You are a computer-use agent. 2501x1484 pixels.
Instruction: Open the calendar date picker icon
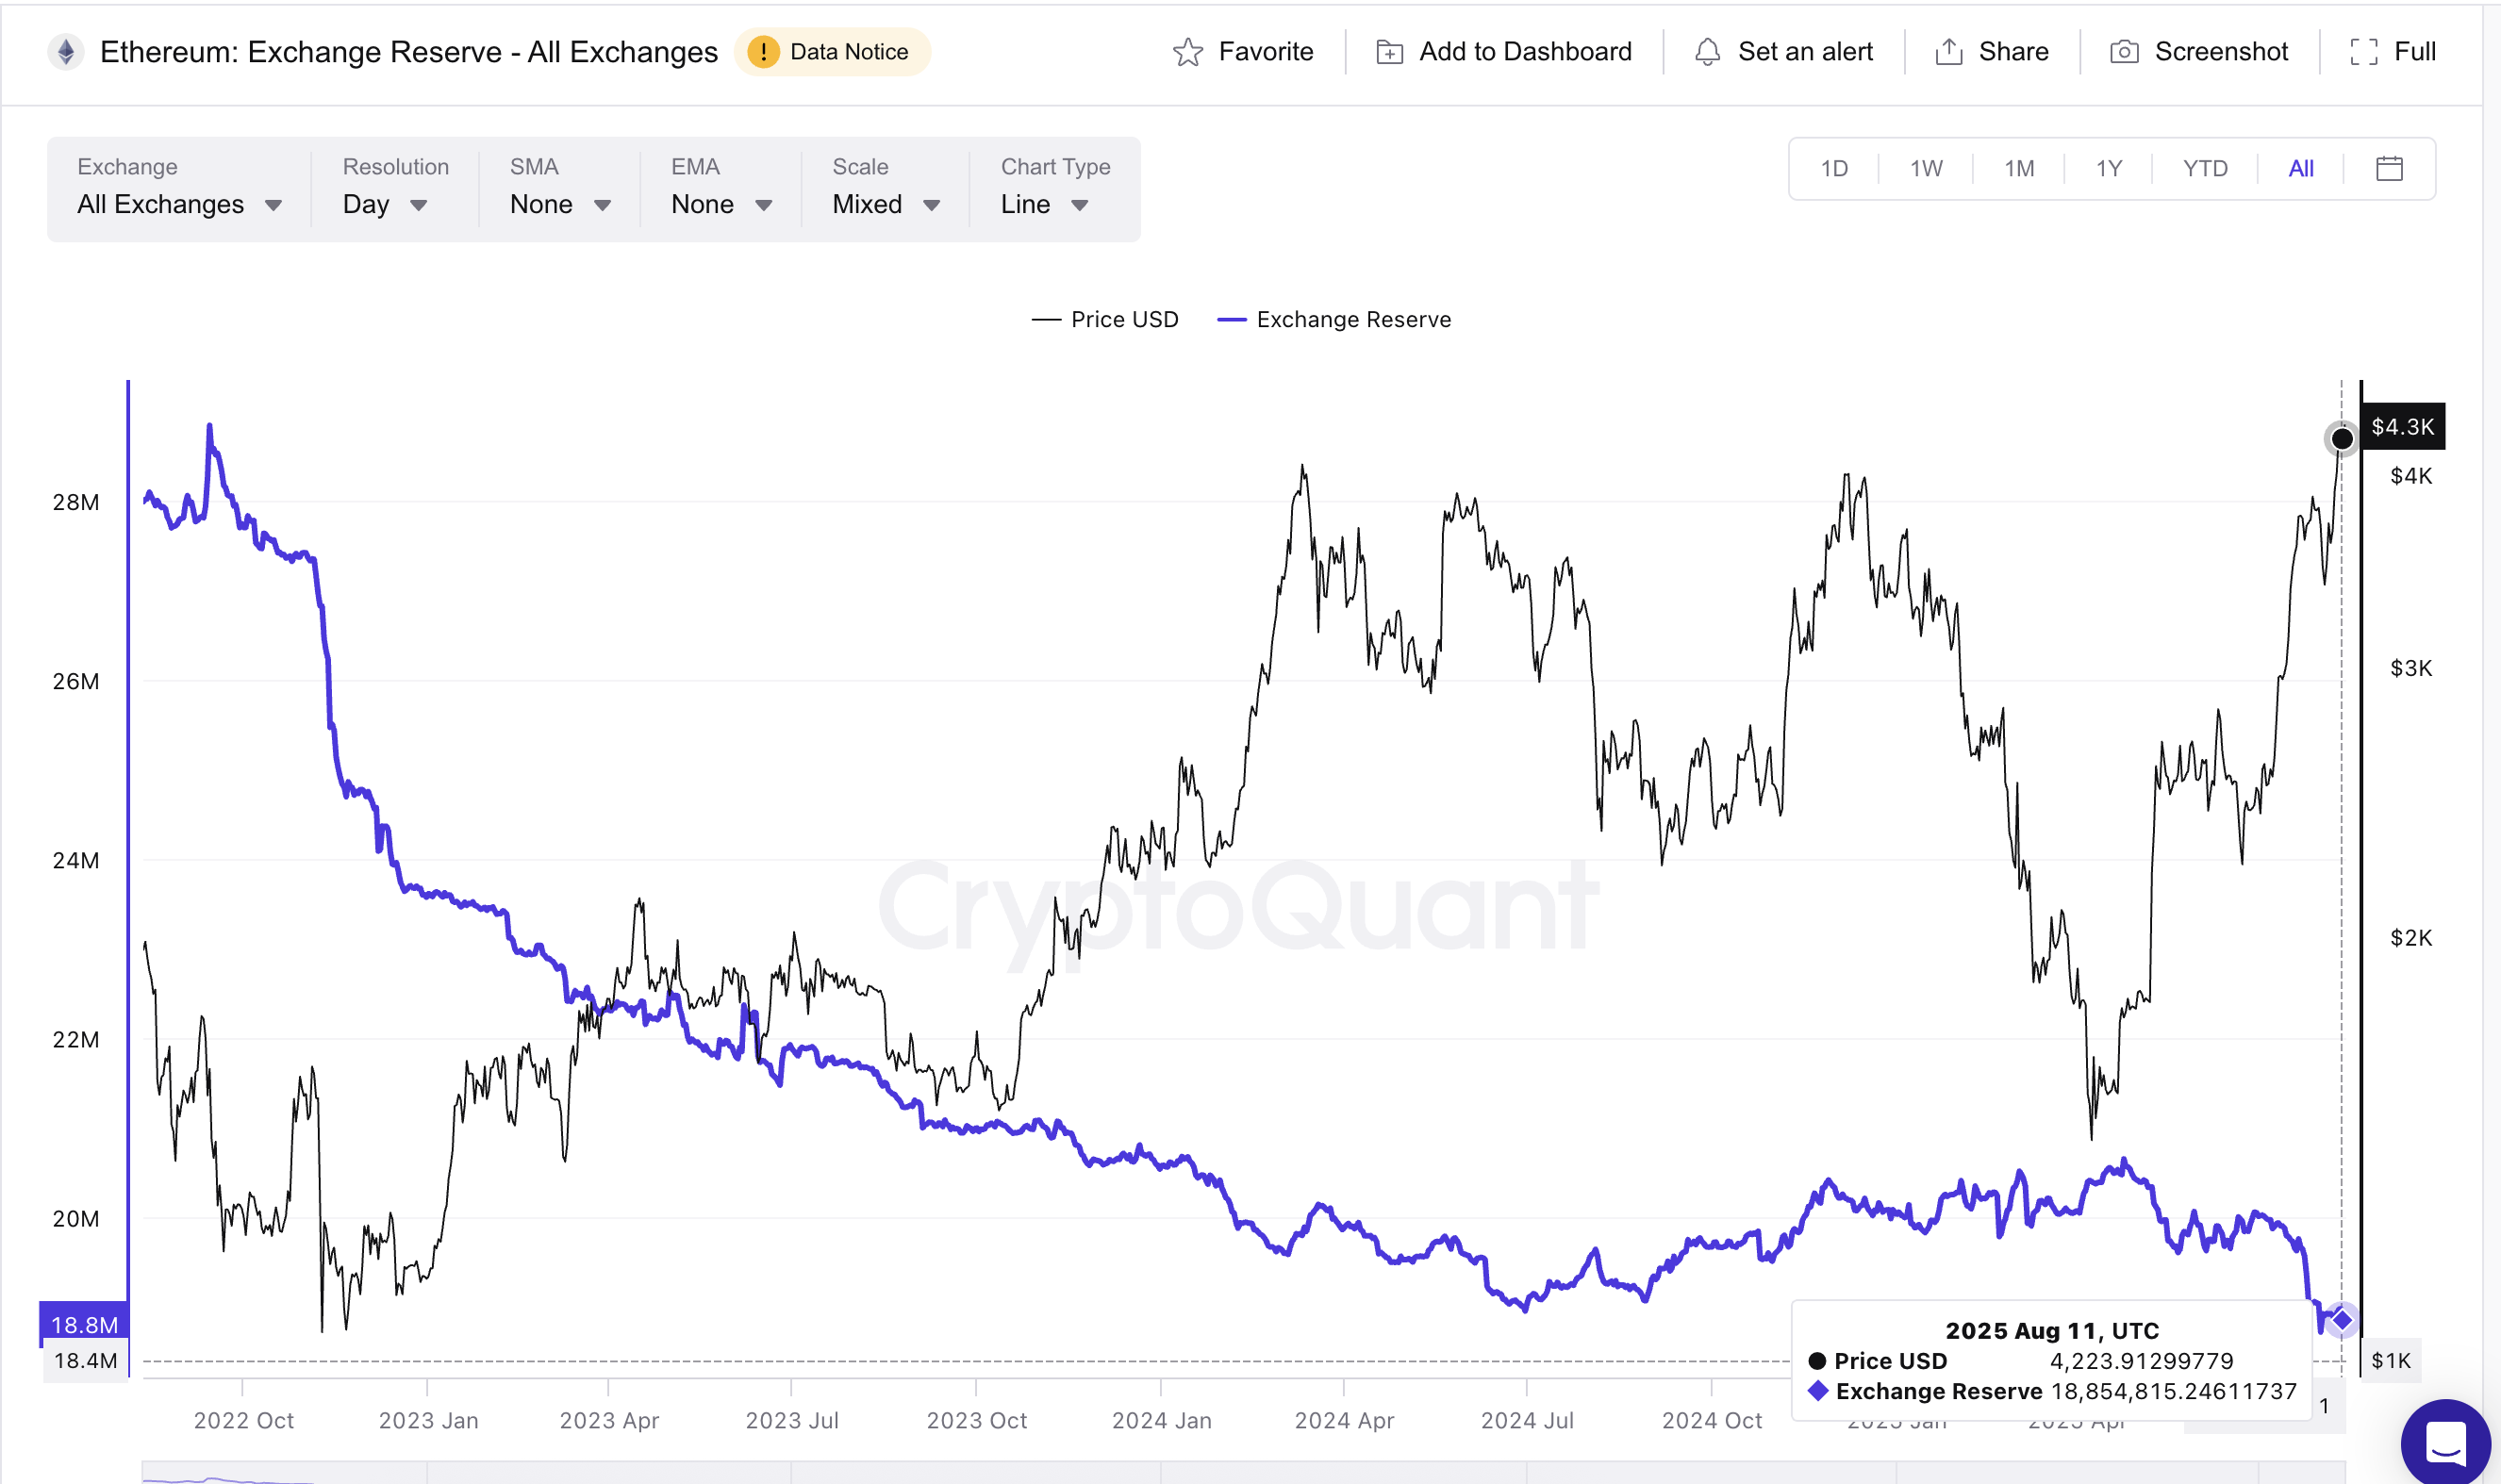2388,168
